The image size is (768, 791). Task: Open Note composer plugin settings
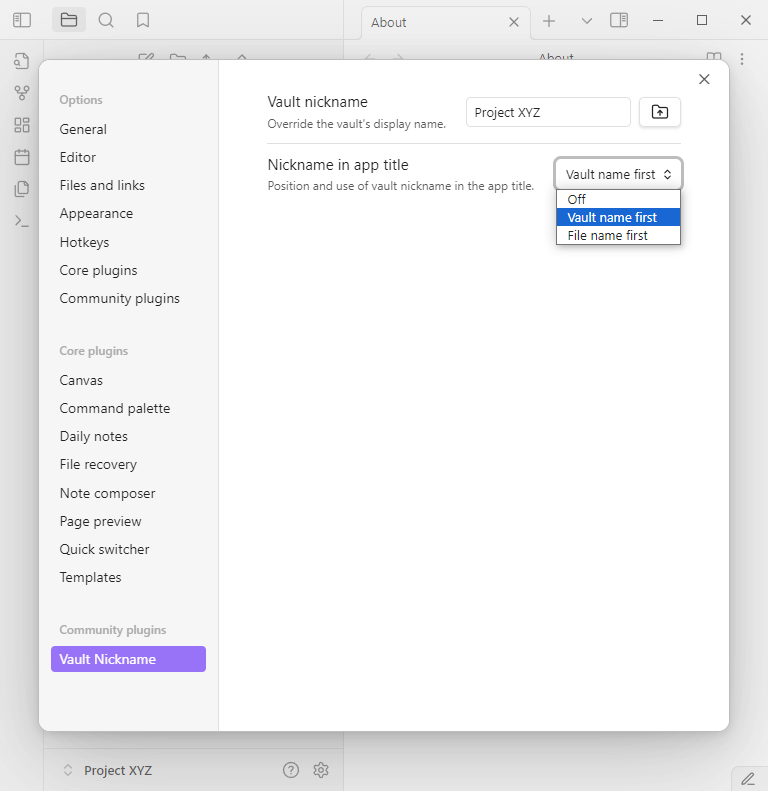pyautogui.click(x=128, y=493)
